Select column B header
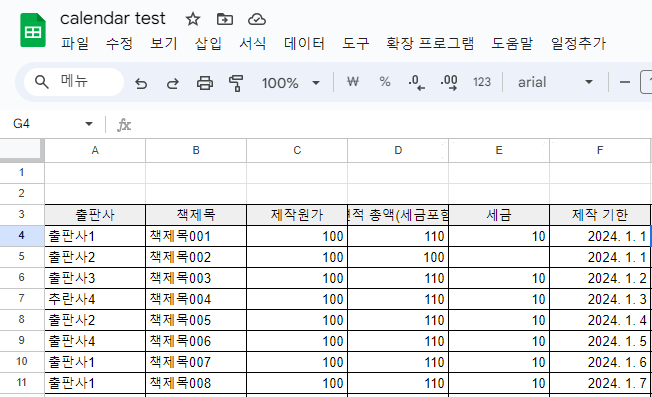Image resolution: width=652 pixels, height=397 pixels. coord(196,150)
